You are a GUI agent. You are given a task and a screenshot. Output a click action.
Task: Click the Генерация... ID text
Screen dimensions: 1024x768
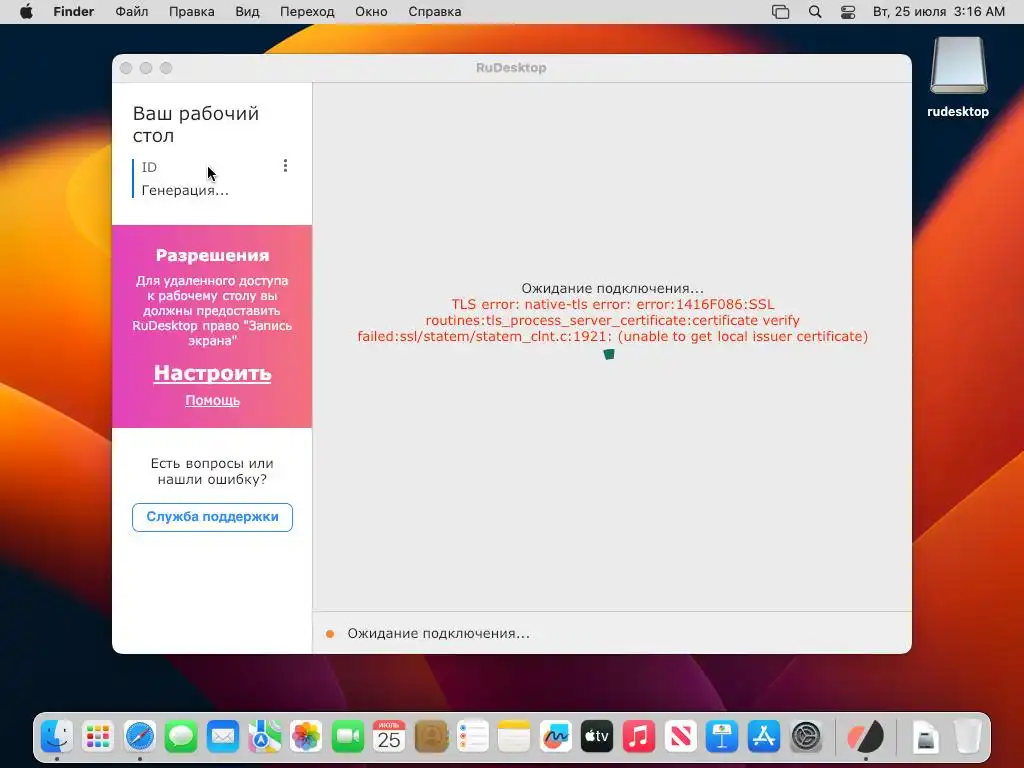tap(185, 191)
